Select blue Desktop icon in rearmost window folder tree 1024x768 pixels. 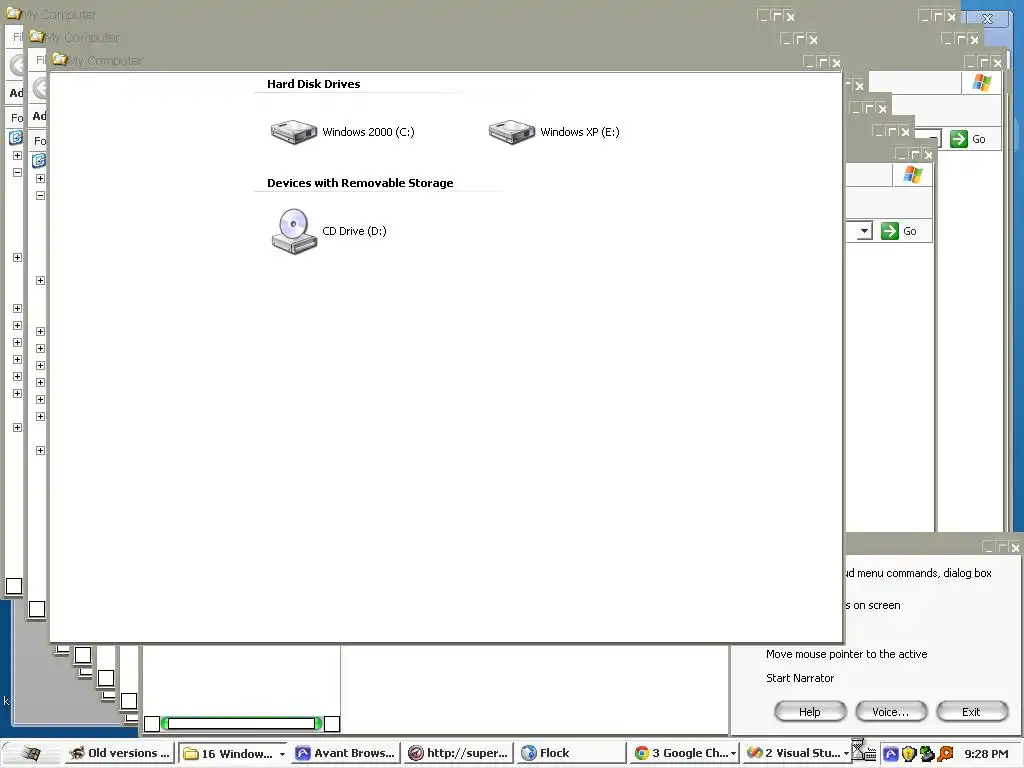16,138
